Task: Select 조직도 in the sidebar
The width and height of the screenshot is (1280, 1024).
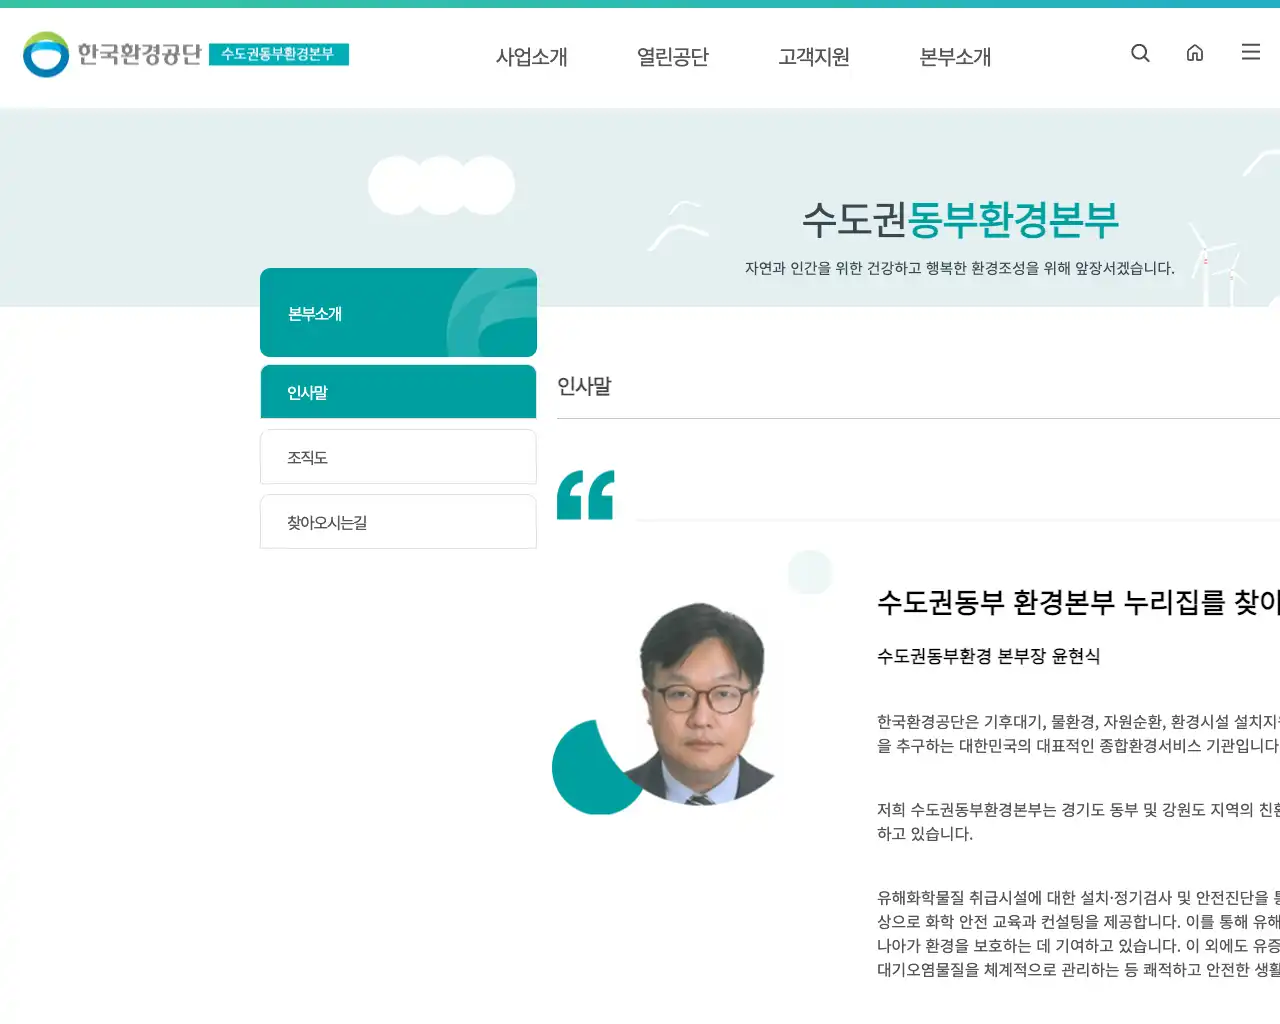Action: 398,457
